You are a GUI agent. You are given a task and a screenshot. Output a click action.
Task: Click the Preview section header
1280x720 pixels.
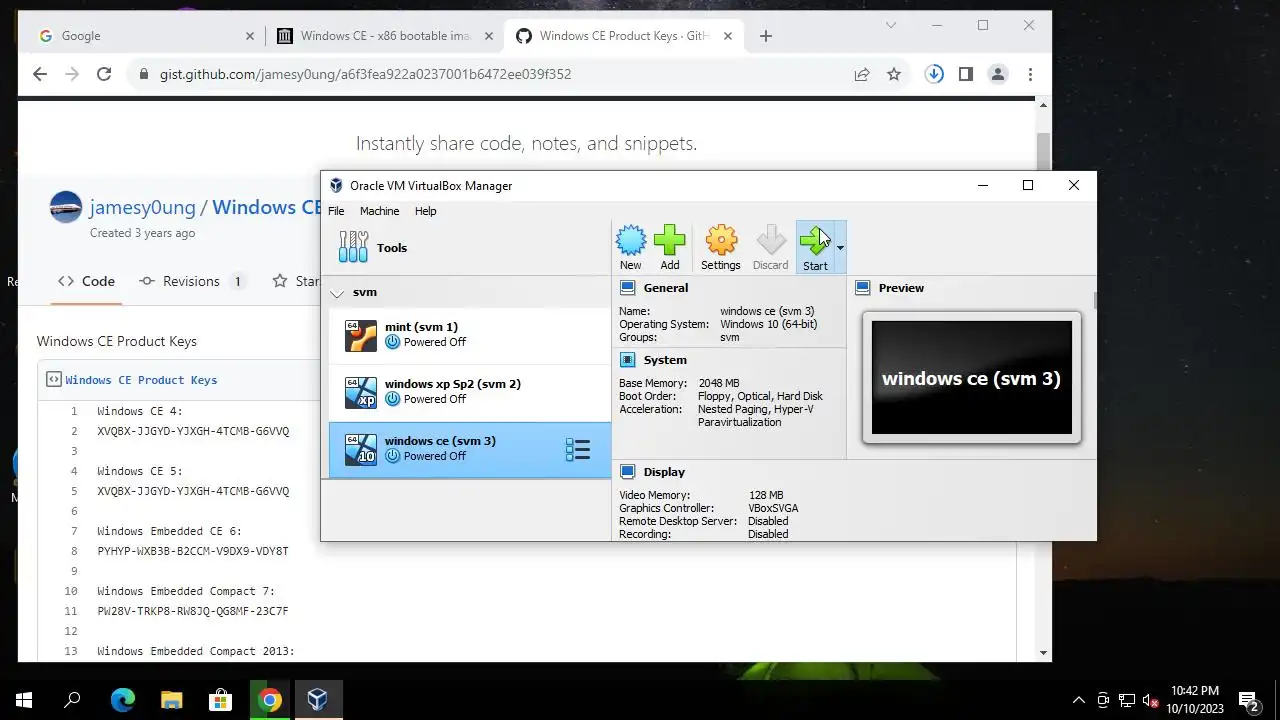[901, 288]
